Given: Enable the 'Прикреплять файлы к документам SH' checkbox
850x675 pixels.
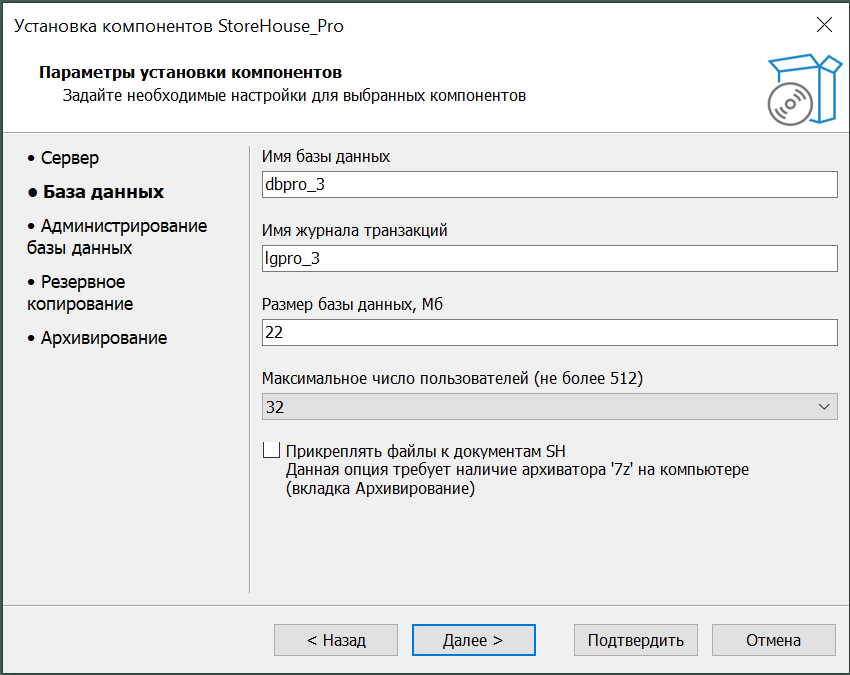Looking at the screenshot, I should click(271, 450).
